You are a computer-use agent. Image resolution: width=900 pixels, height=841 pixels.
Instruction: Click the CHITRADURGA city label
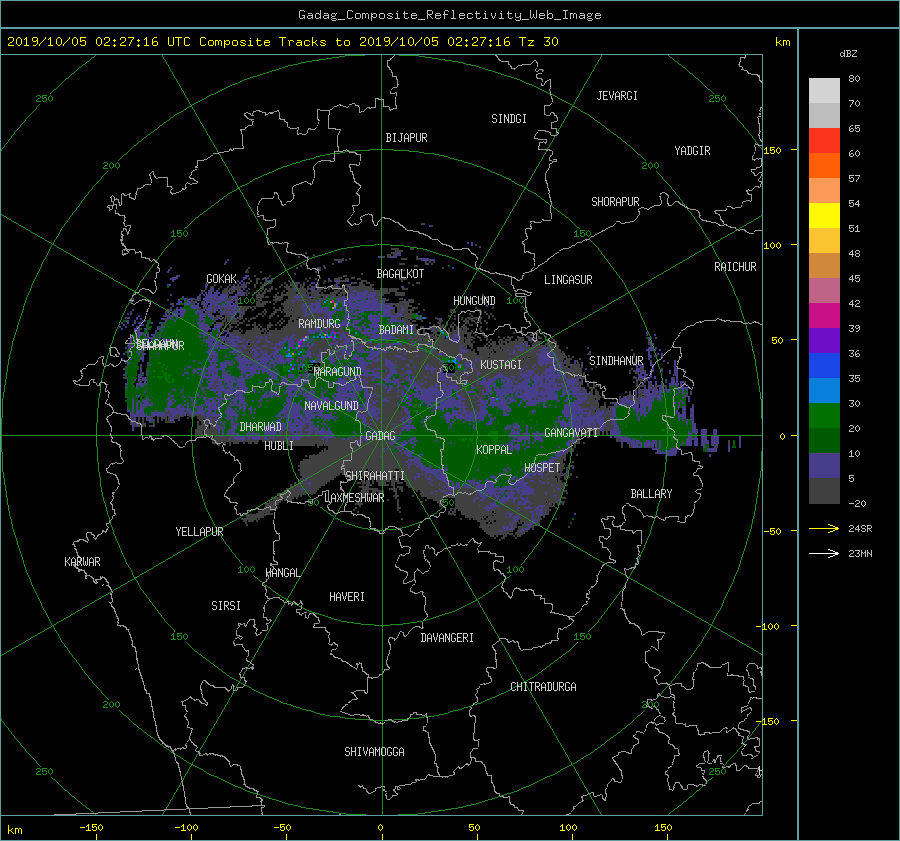[x=543, y=687]
